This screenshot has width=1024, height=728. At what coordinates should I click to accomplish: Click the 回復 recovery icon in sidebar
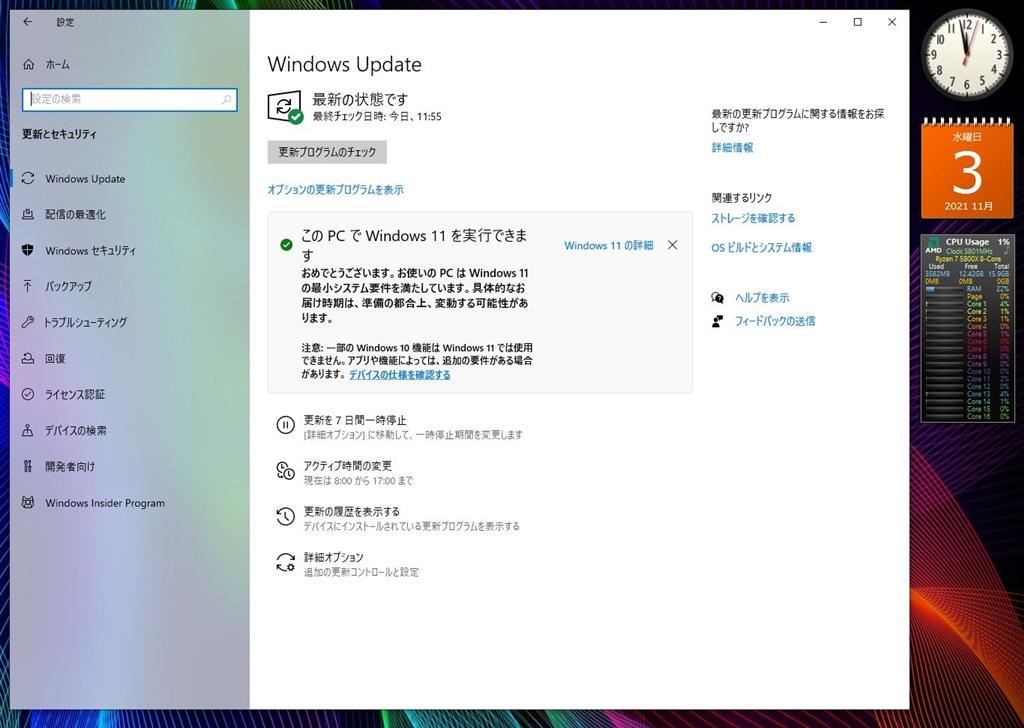[x=27, y=358]
